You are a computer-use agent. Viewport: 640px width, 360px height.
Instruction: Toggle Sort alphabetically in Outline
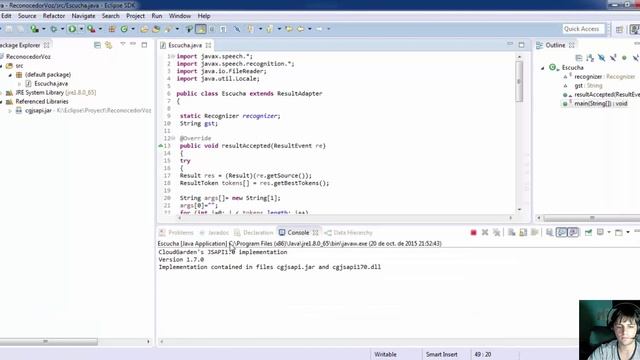(590, 58)
